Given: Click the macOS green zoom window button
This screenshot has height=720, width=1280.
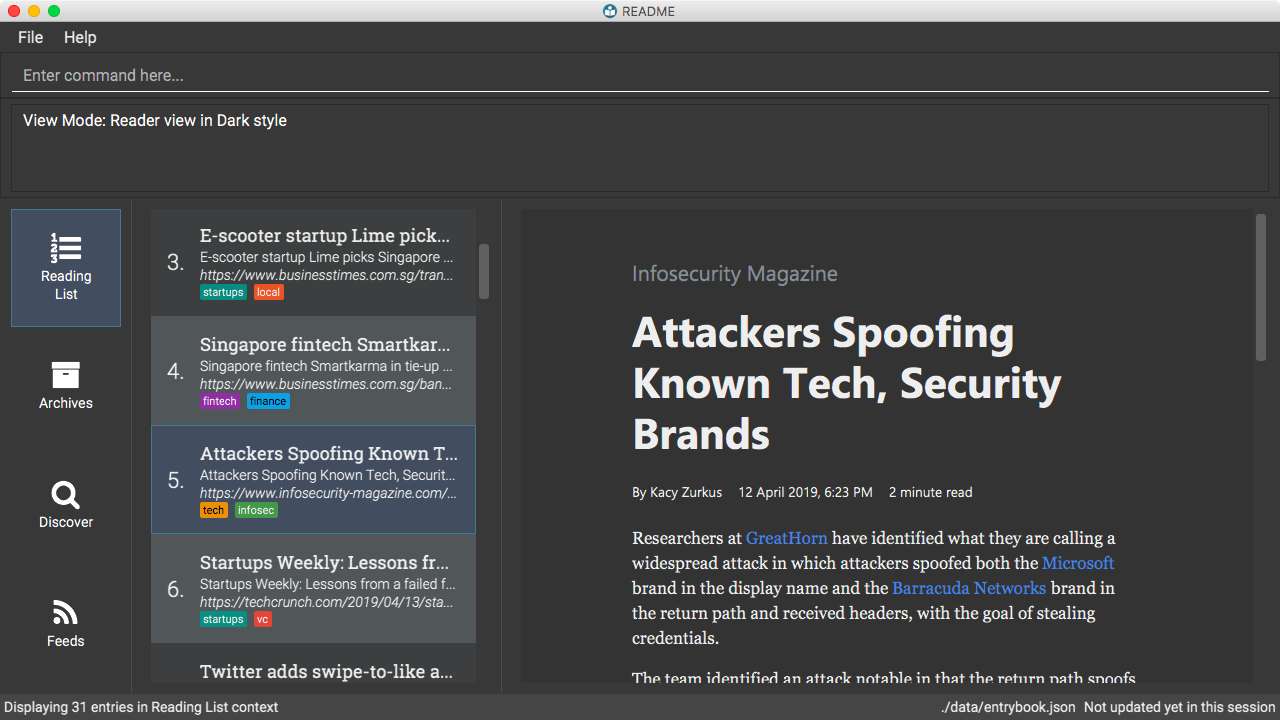Looking at the screenshot, I should tap(54, 11).
